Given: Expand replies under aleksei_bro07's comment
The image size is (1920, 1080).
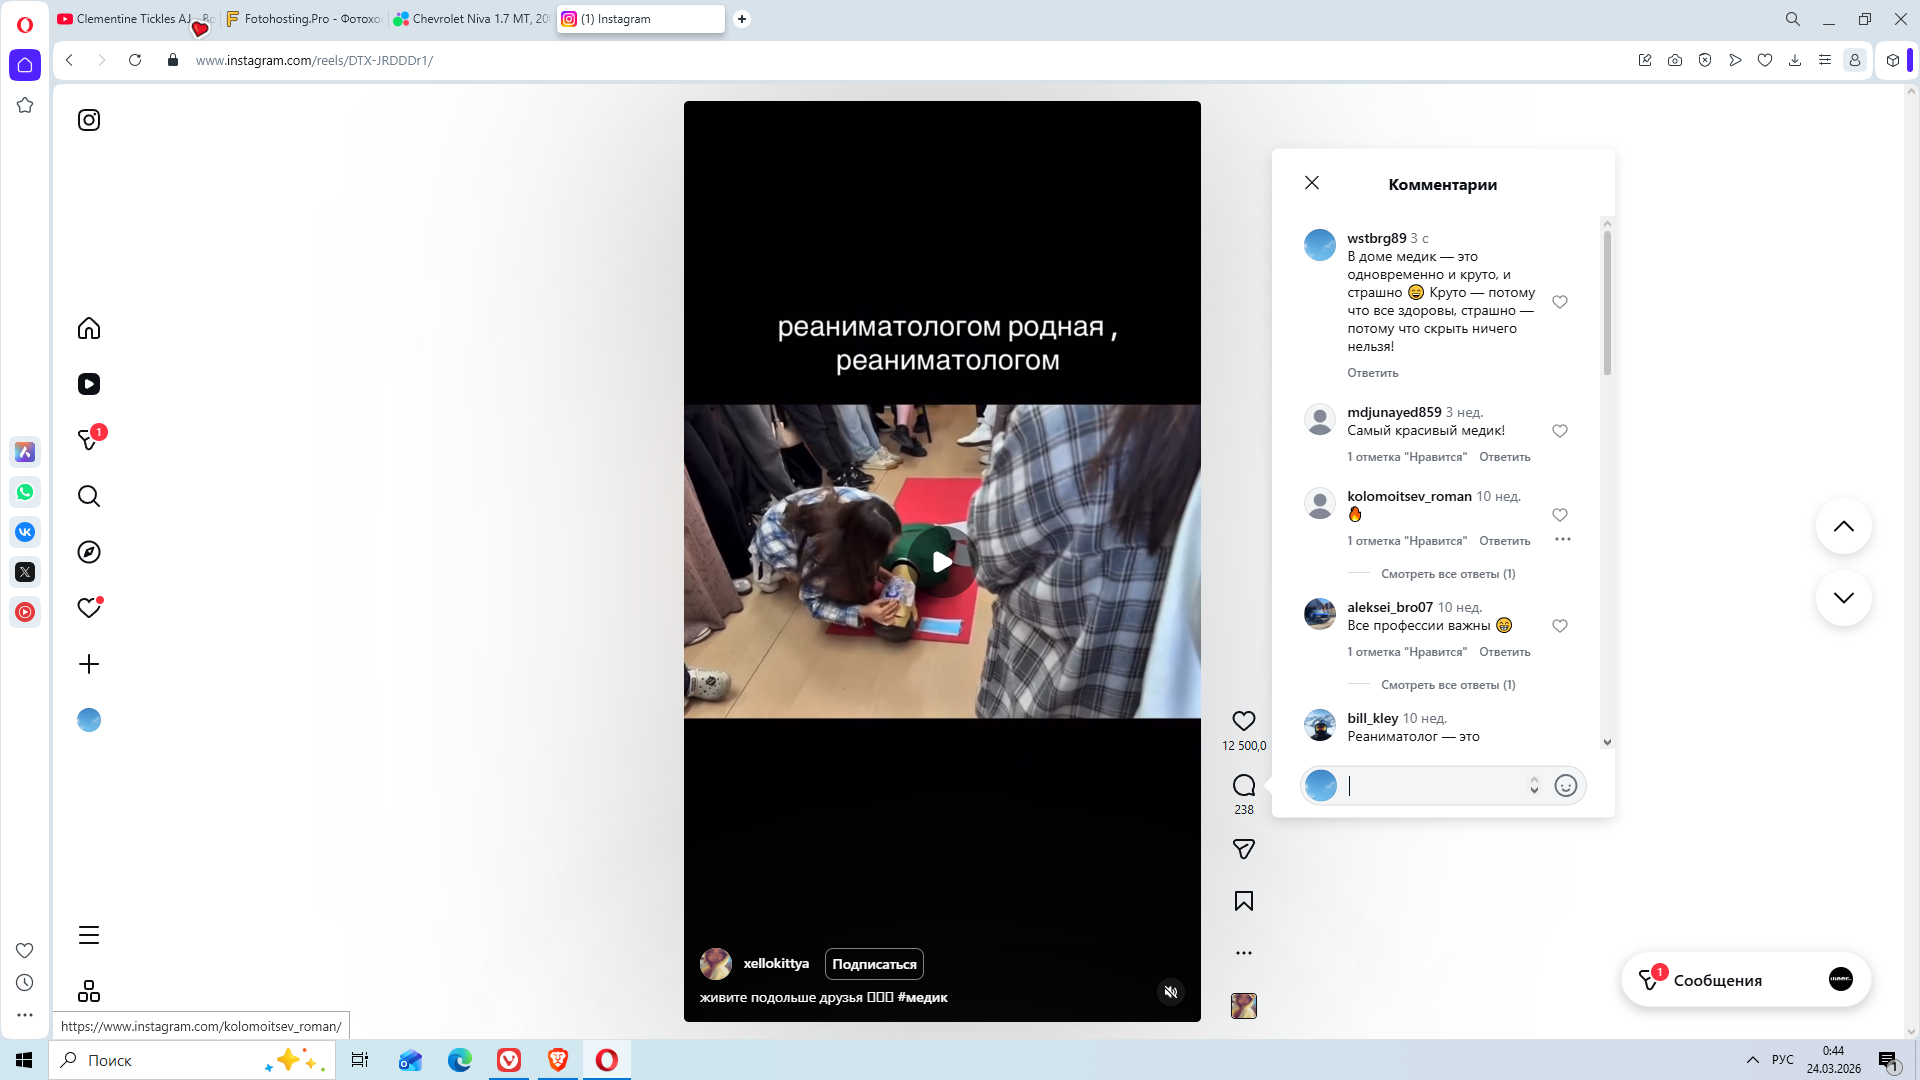Looking at the screenshot, I should click(x=1447, y=685).
